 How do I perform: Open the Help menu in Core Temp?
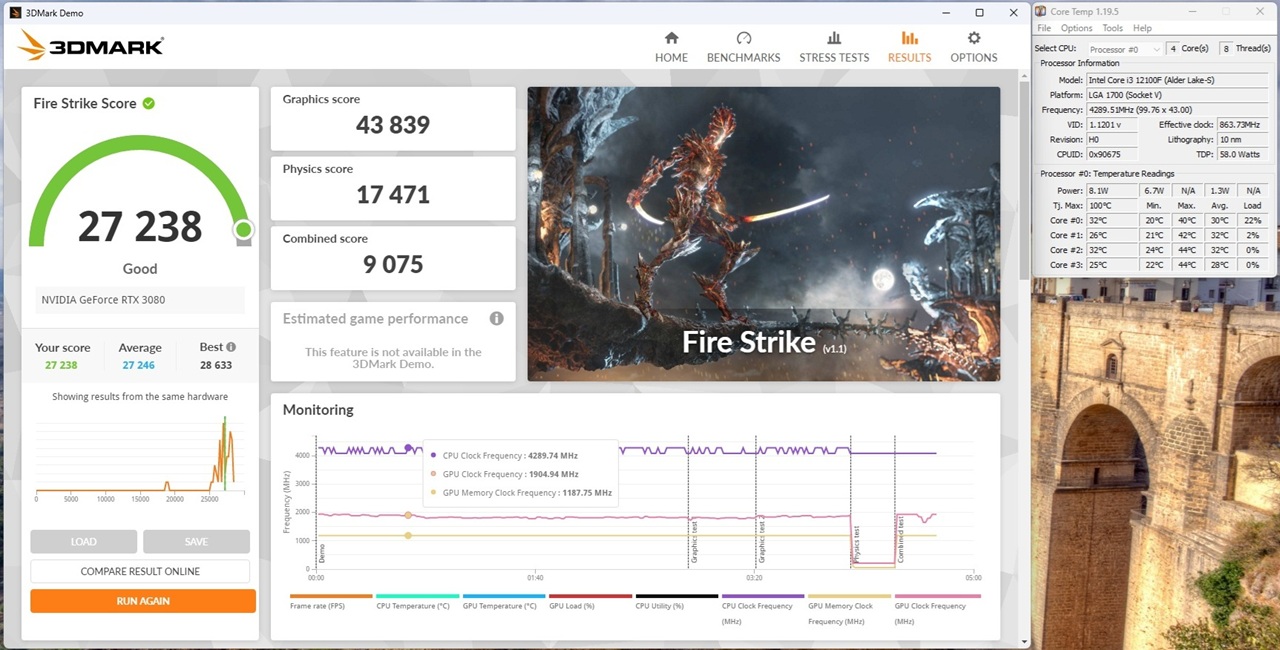1142,28
